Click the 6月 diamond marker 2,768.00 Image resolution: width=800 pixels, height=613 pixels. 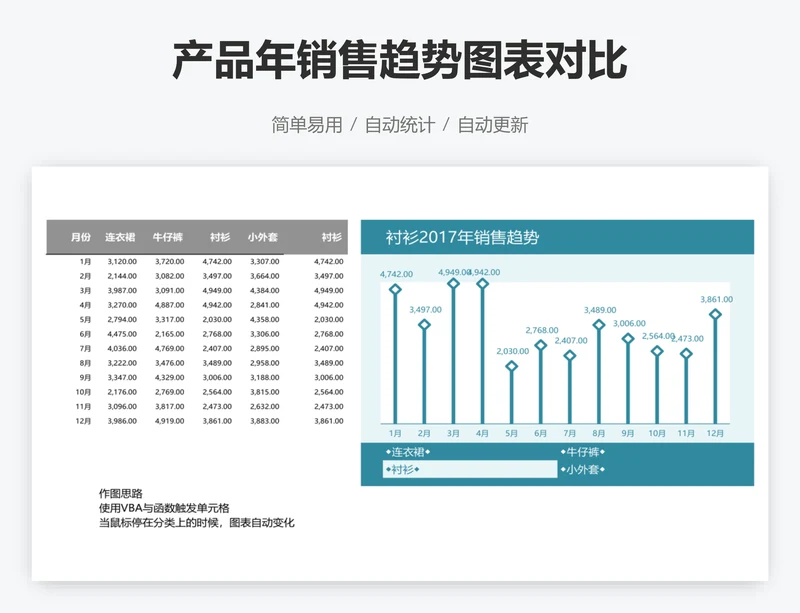point(540,345)
